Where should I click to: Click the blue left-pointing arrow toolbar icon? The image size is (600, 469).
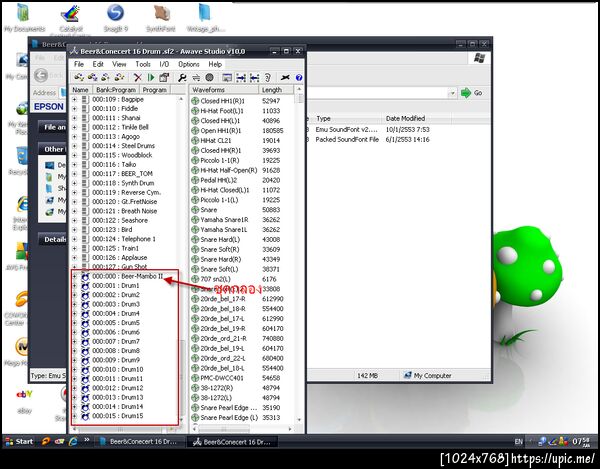coord(254,78)
